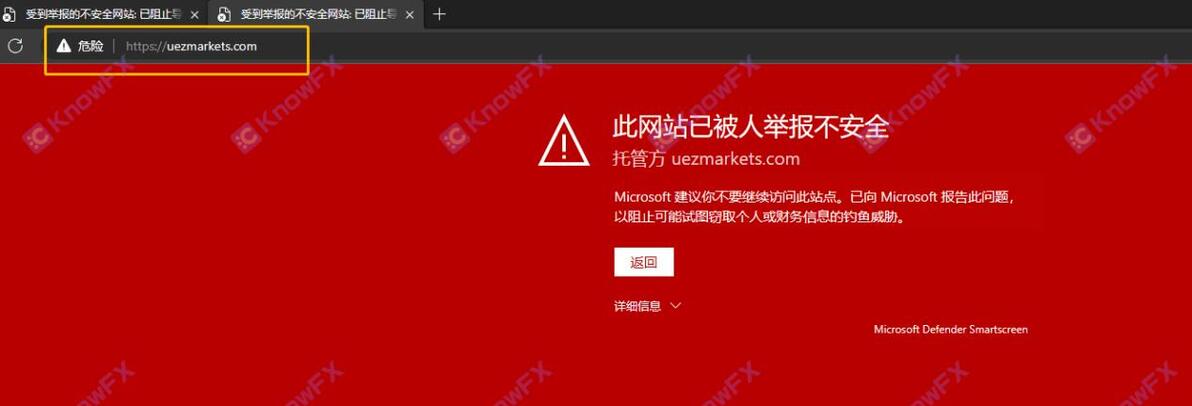1192x406 pixels.
Task: Close the first browser tab
Action: pyautogui.click(x=195, y=14)
